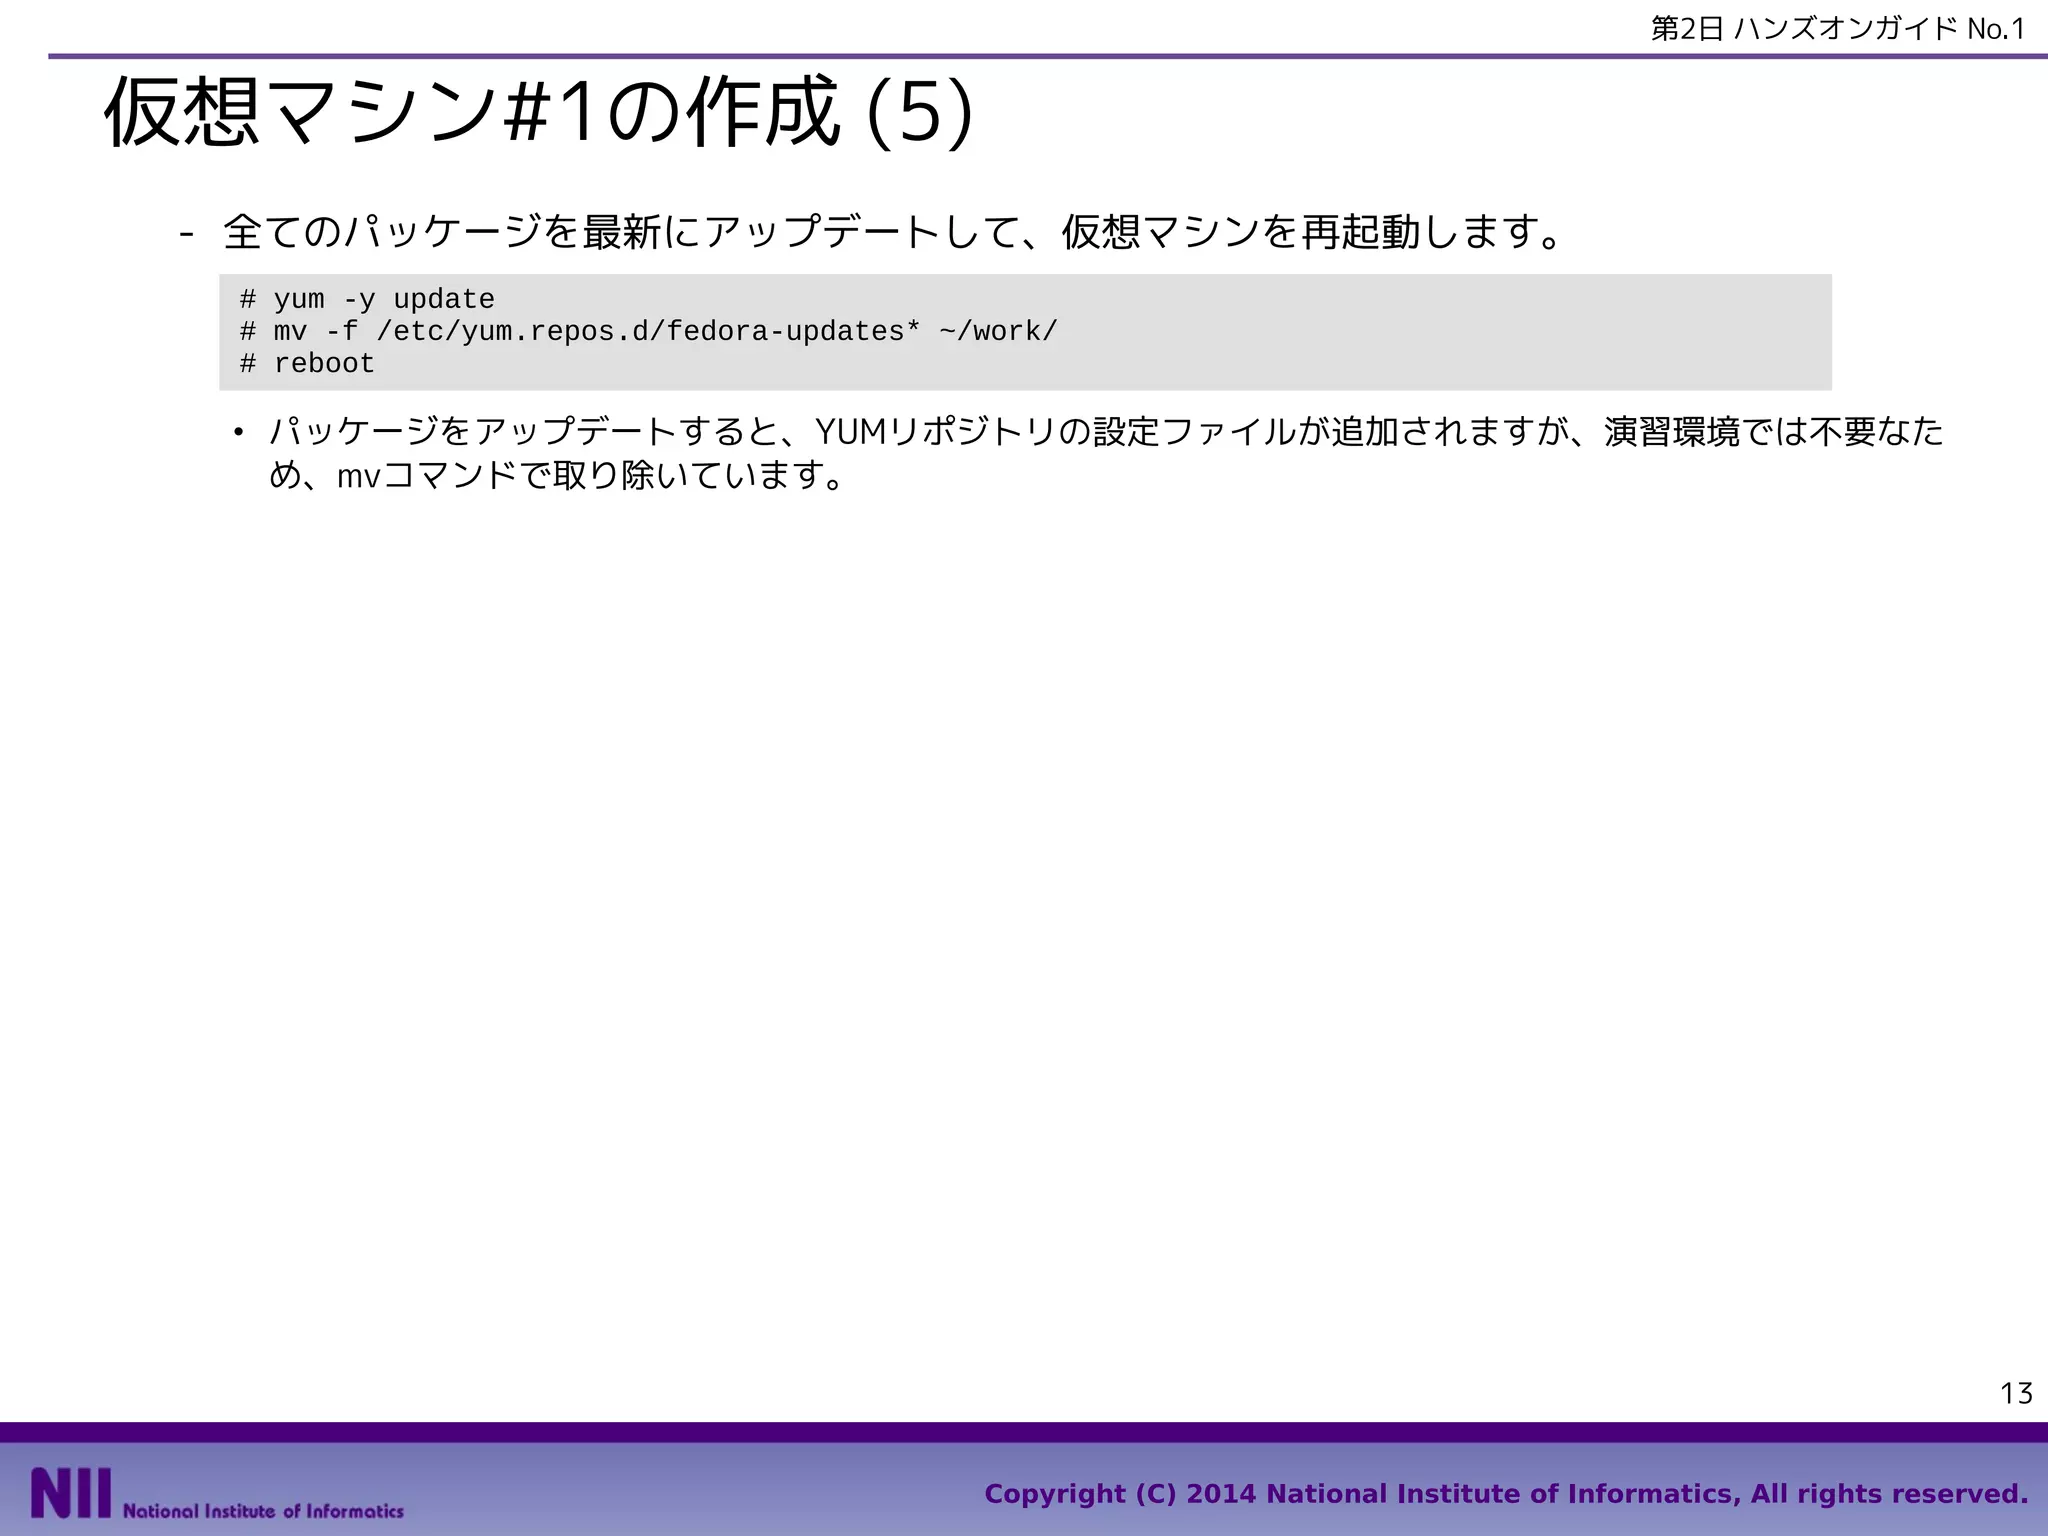2048x1536 pixels.
Task: Click the dash list marker
Action: (185, 234)
